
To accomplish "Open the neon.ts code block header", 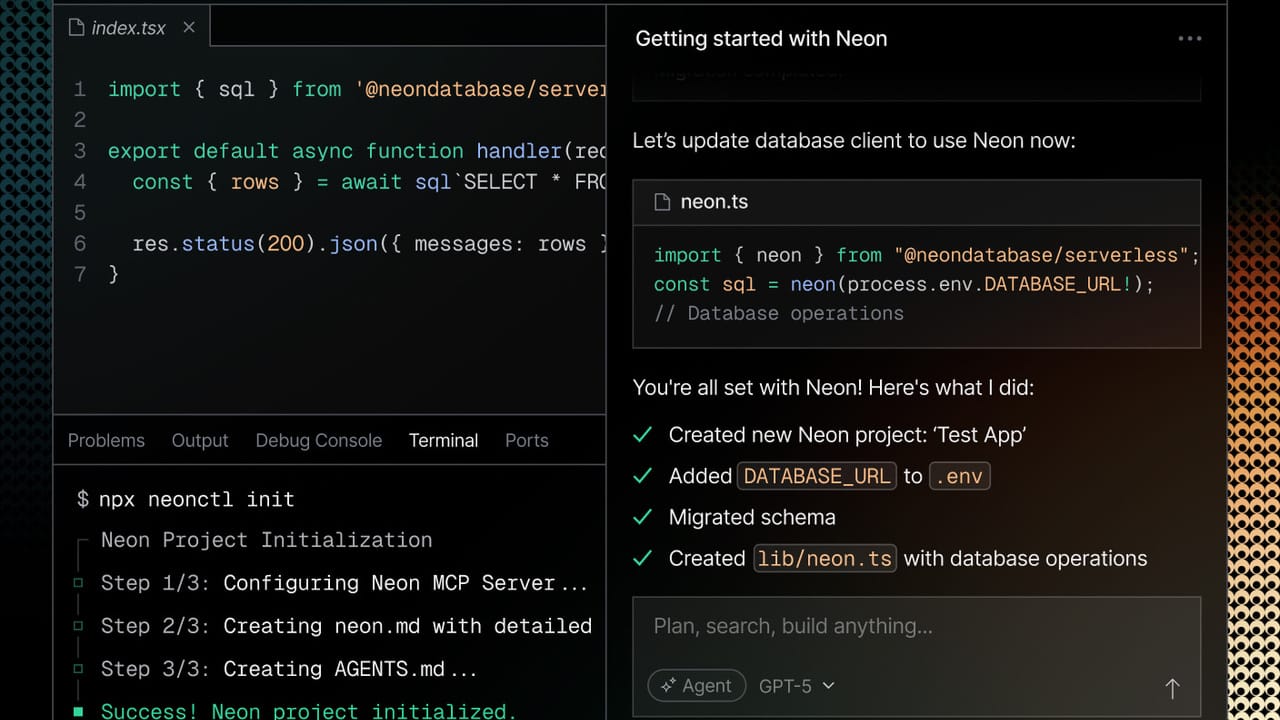I will [x=916, y=202].
